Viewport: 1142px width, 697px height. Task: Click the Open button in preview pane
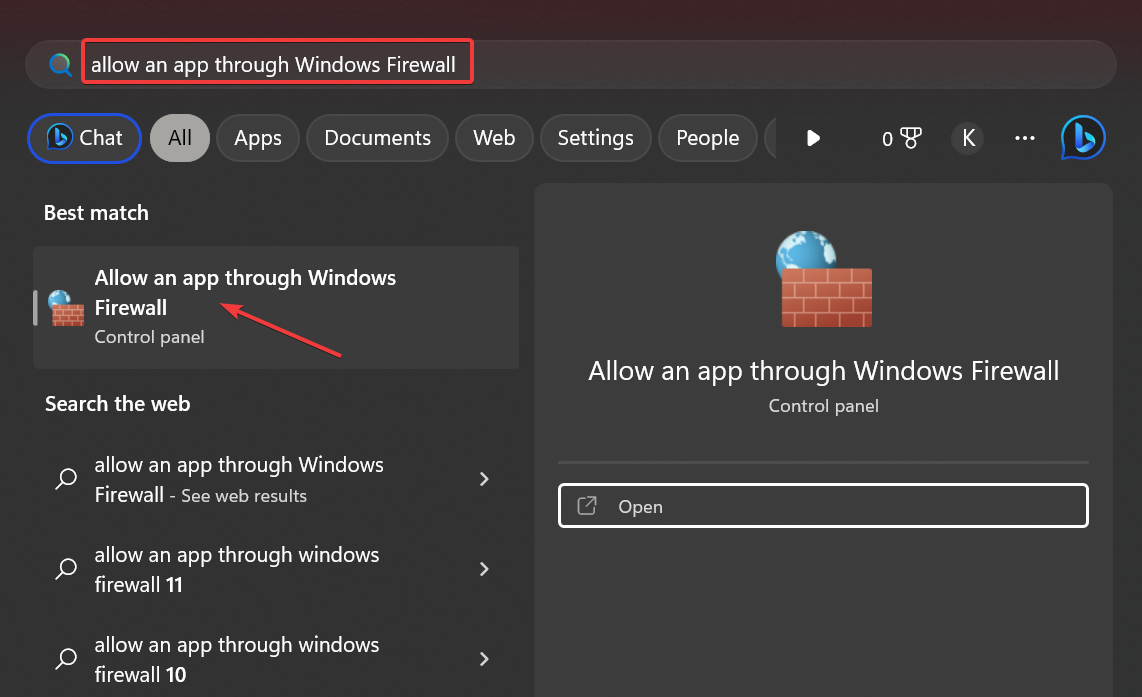point(823,505)
